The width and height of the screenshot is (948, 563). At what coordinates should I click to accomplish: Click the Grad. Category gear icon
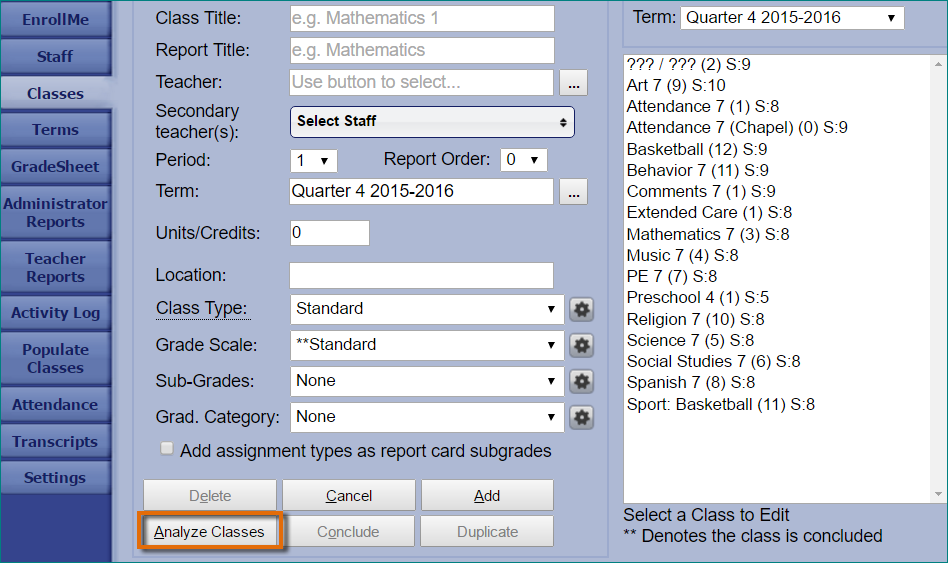pyautogui.click(x=581, y=417)
